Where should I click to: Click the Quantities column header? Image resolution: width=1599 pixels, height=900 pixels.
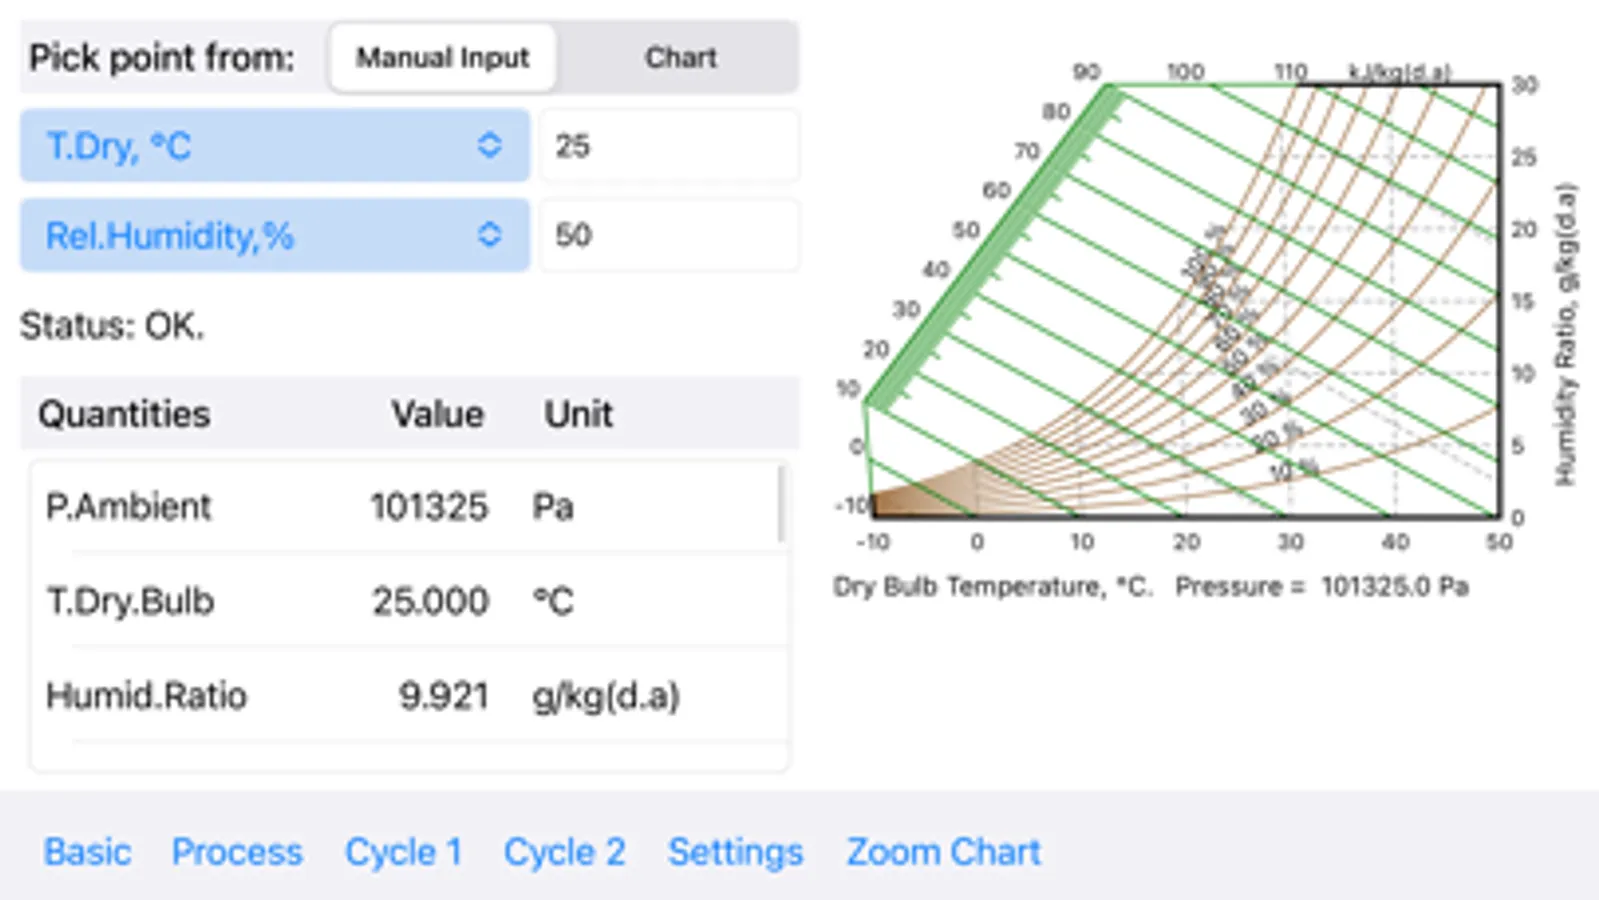(124, 414)
